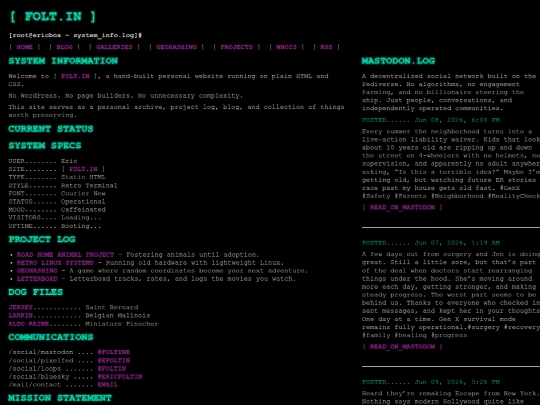The height and width of the screenshot is (405, 540).
Task: Visit the Letterboxd project link
Action: pos(37,279)
